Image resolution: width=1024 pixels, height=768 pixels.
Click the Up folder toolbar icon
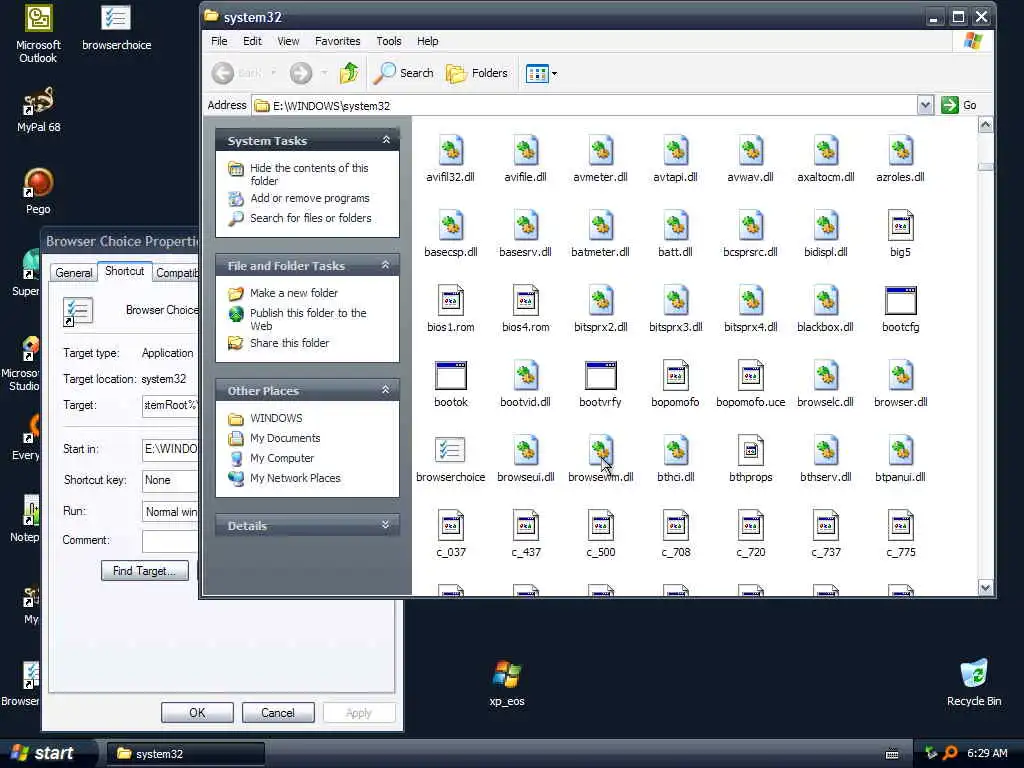coord(349,73)
